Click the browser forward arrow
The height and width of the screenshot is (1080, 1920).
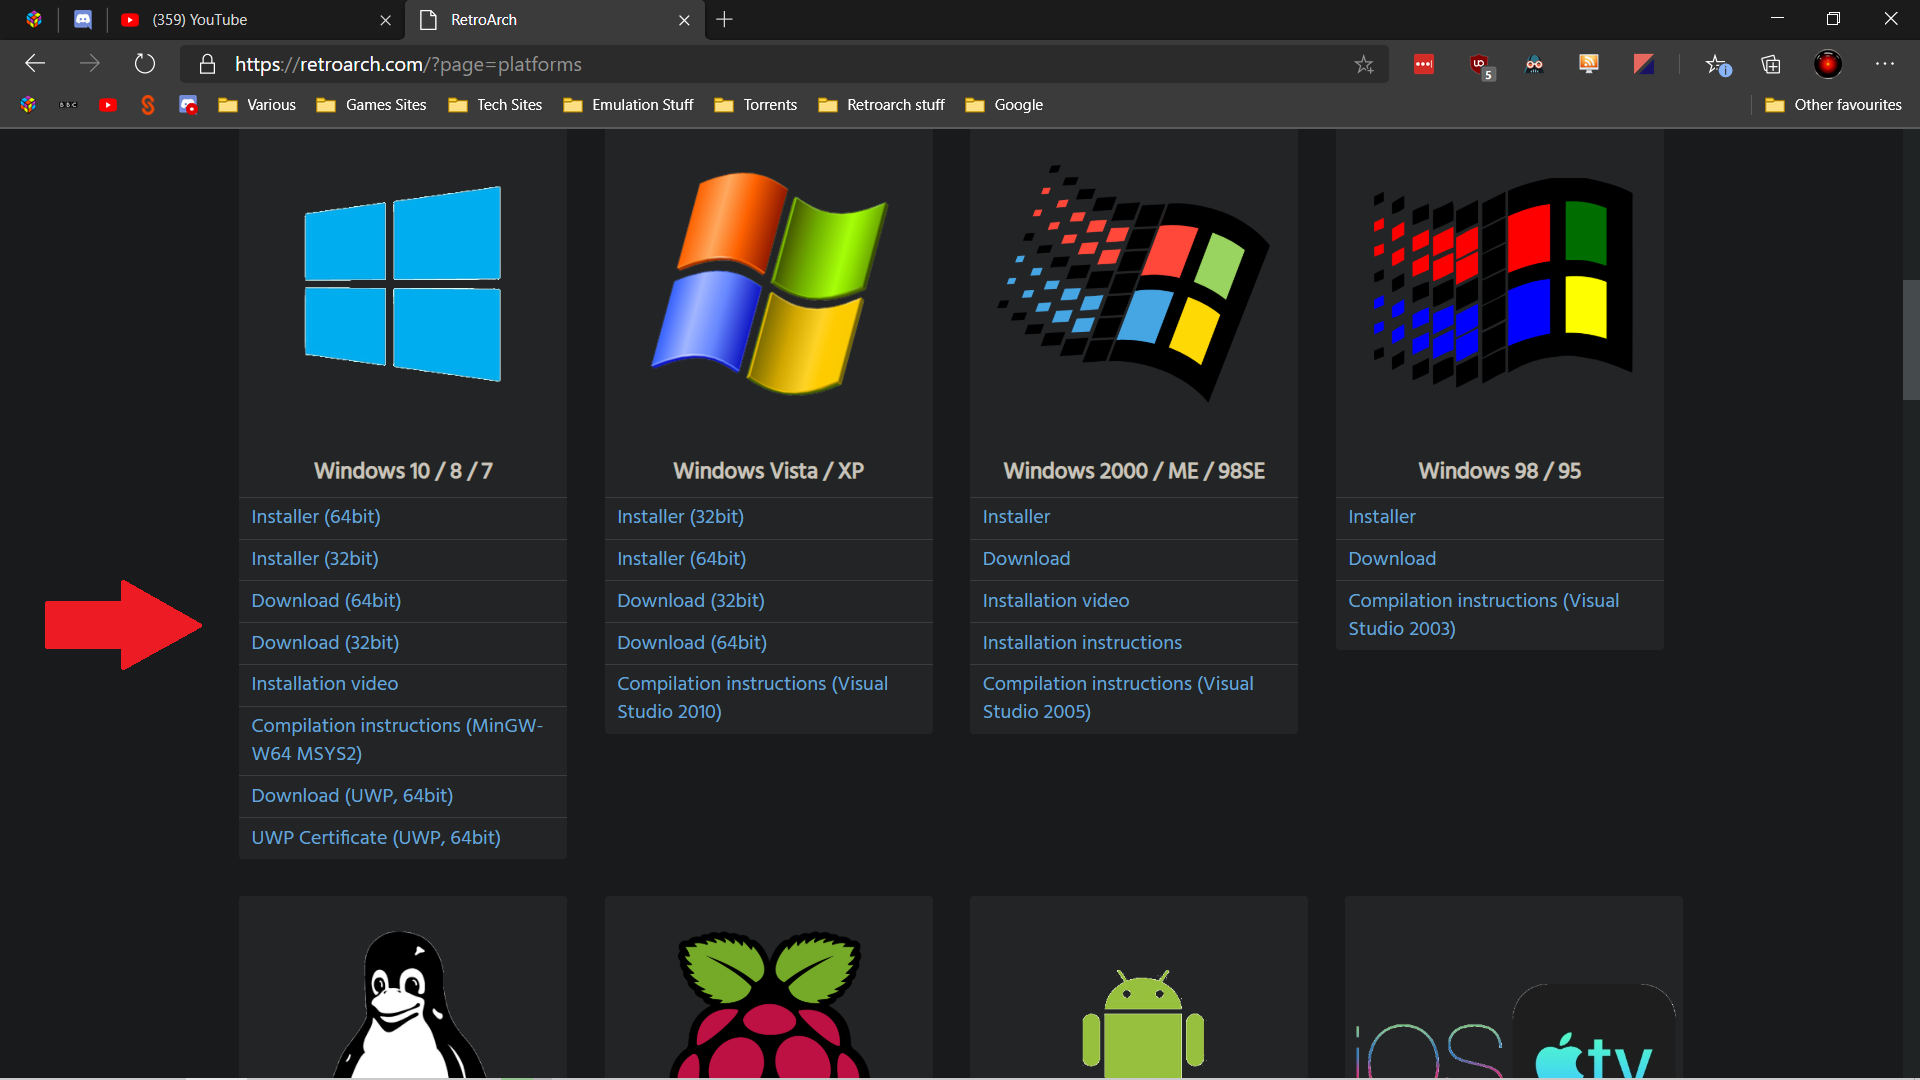point(90,64)
